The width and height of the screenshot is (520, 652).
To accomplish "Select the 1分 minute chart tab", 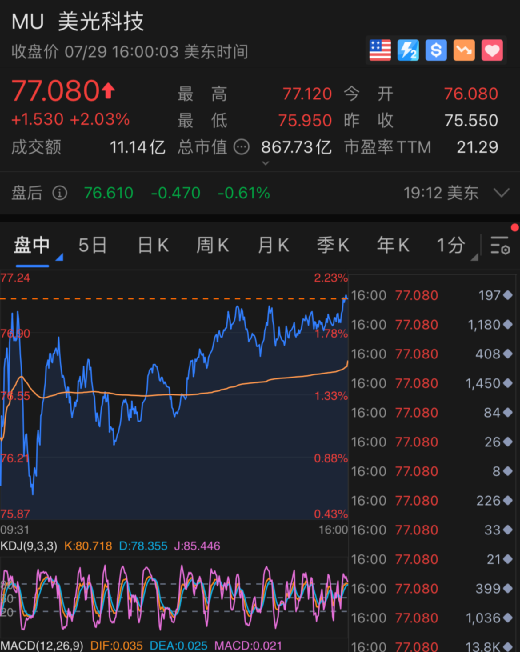I will 451,245.
